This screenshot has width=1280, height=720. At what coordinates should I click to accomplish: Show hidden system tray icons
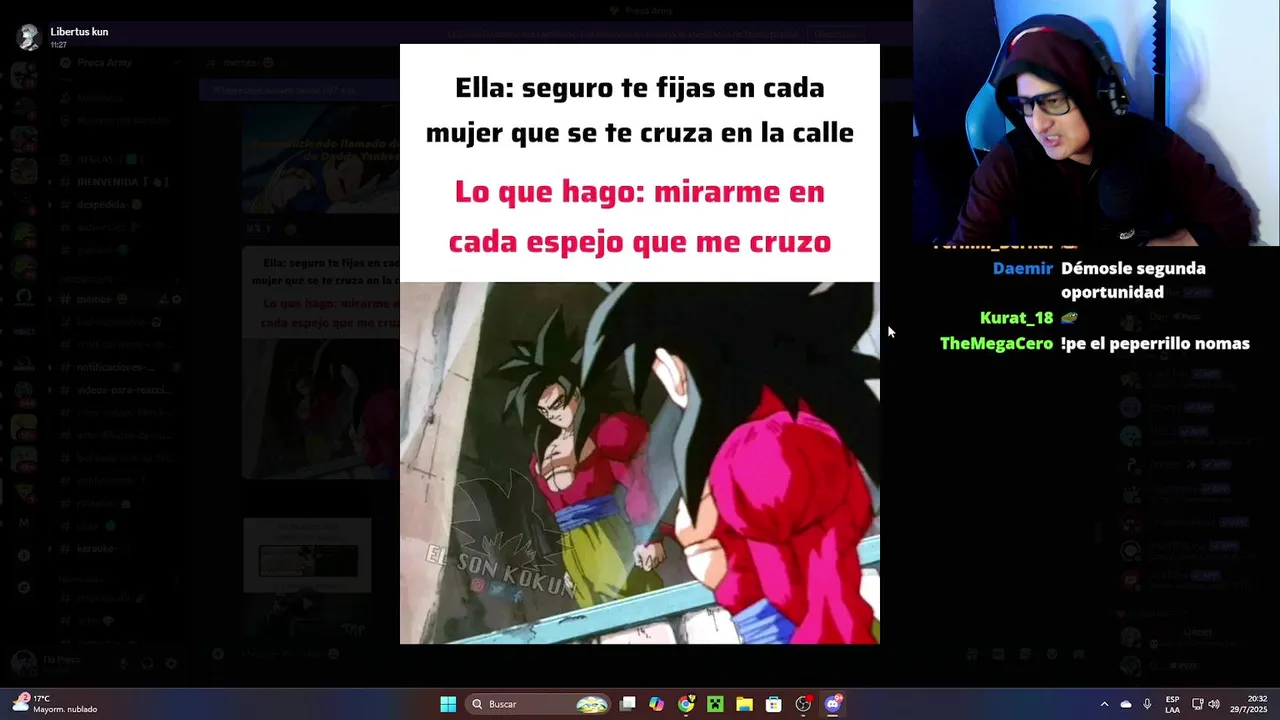pos(1104,704)
